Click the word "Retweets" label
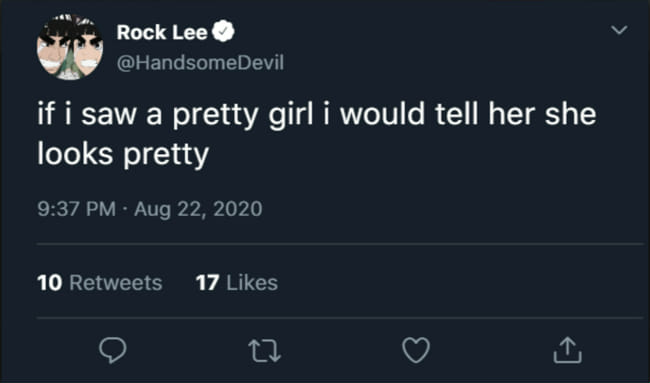Image resolution: width=650 pixels, height=383 pixels. pos(116,283)
